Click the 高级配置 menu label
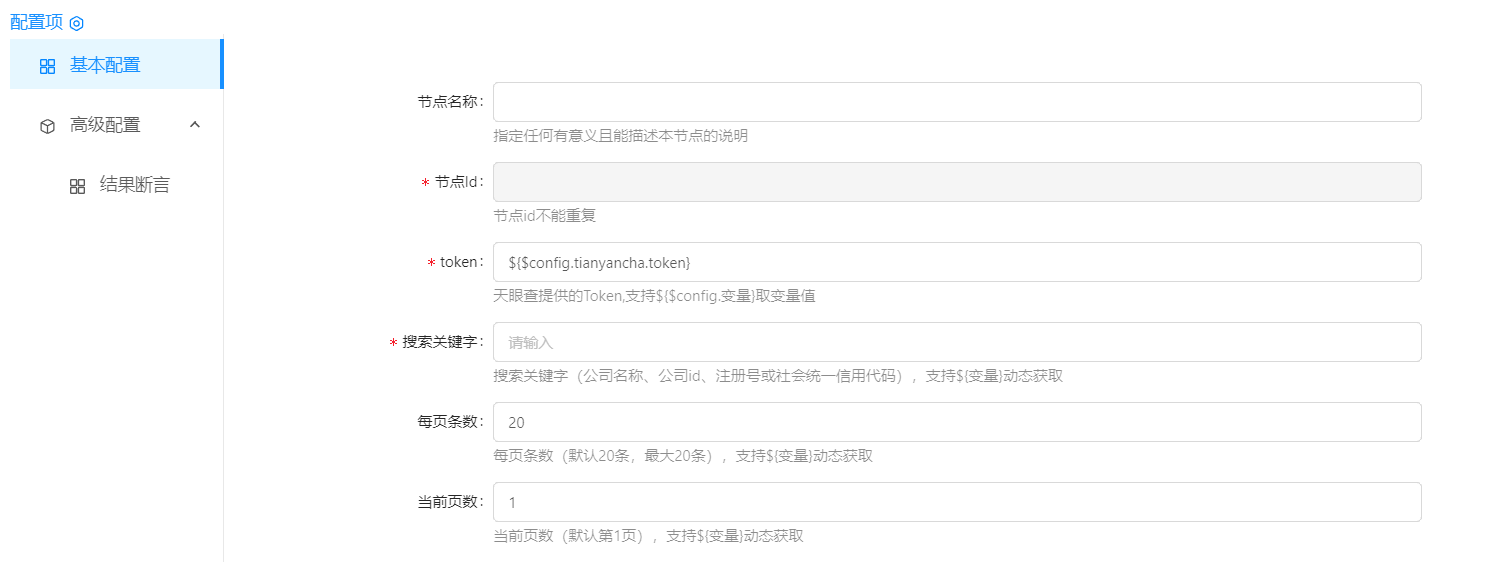The image size is (1489, 562). [105, 125]
